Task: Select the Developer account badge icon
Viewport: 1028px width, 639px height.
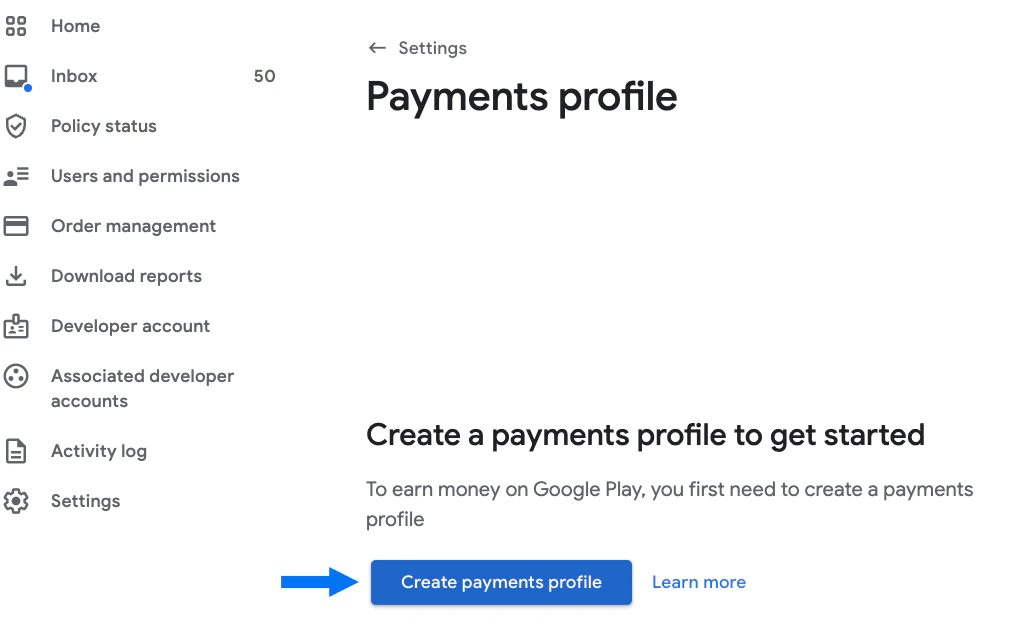Action: [x=16, y=326]
